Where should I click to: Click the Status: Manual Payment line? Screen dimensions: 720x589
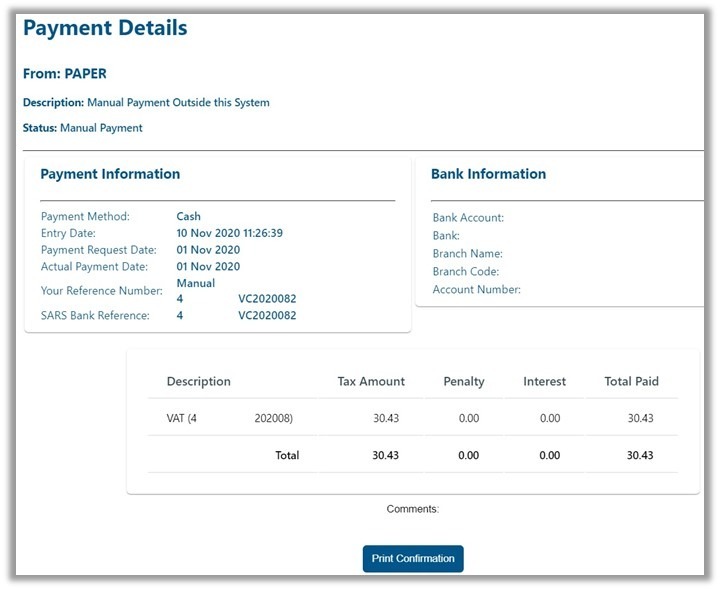83,128
